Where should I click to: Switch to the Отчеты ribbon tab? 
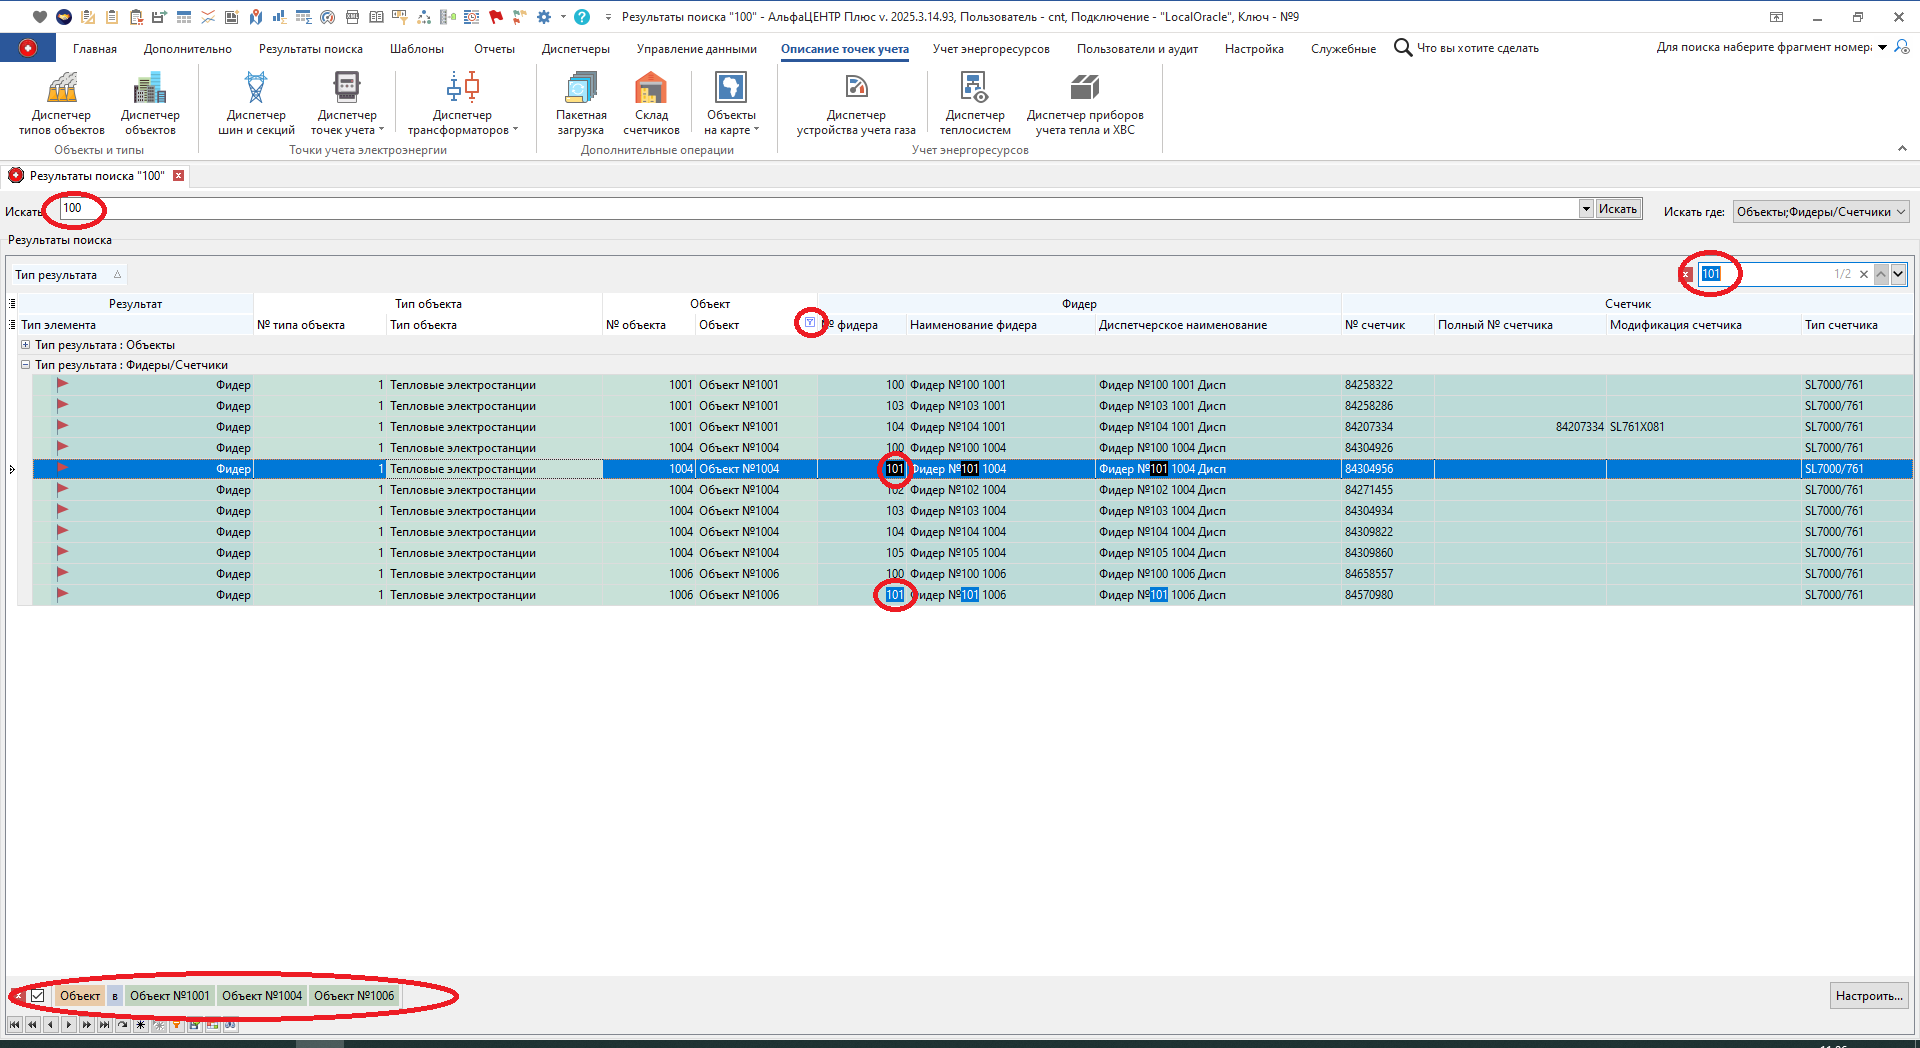(x=494, y=49)
